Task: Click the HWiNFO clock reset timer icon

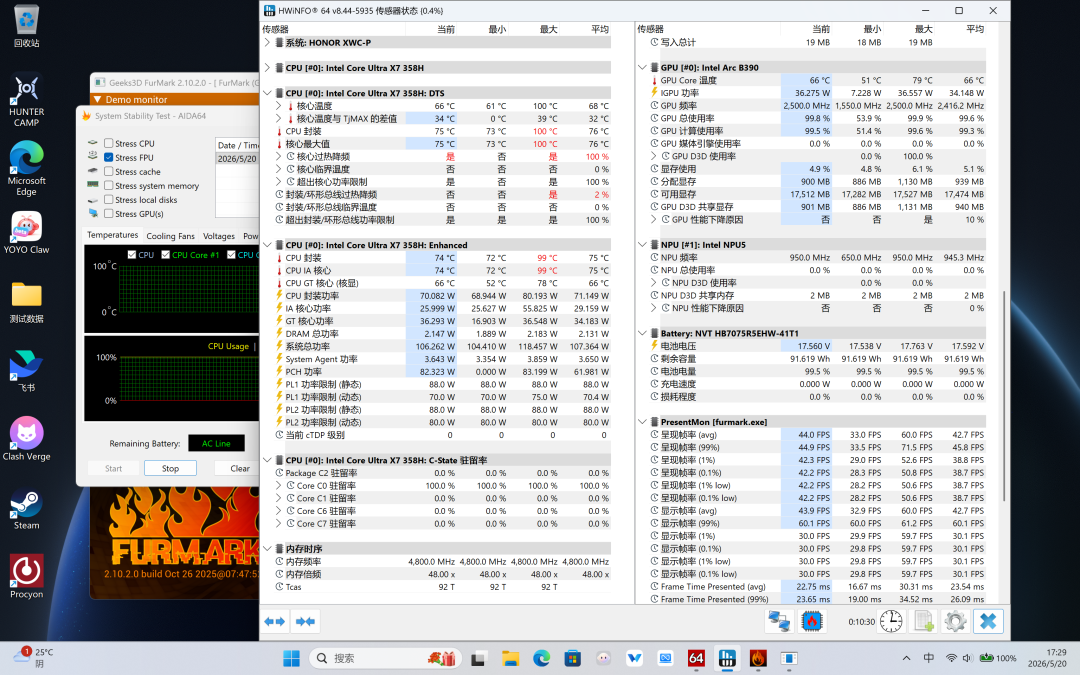Action: [891, 621]
